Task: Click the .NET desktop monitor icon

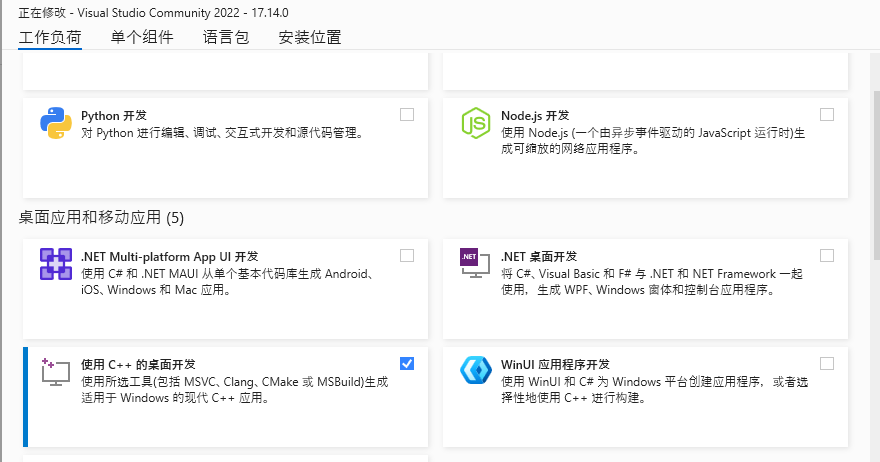Action: [475, 263]
